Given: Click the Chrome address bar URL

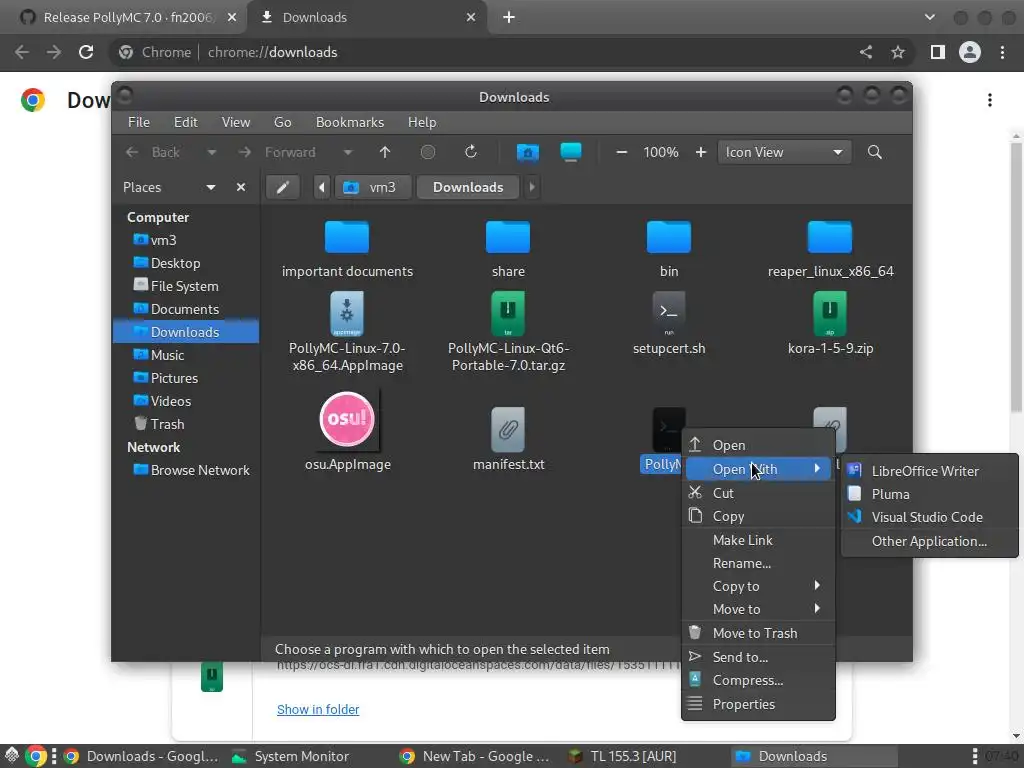Looking at the screenshot, I should [272, 52].
